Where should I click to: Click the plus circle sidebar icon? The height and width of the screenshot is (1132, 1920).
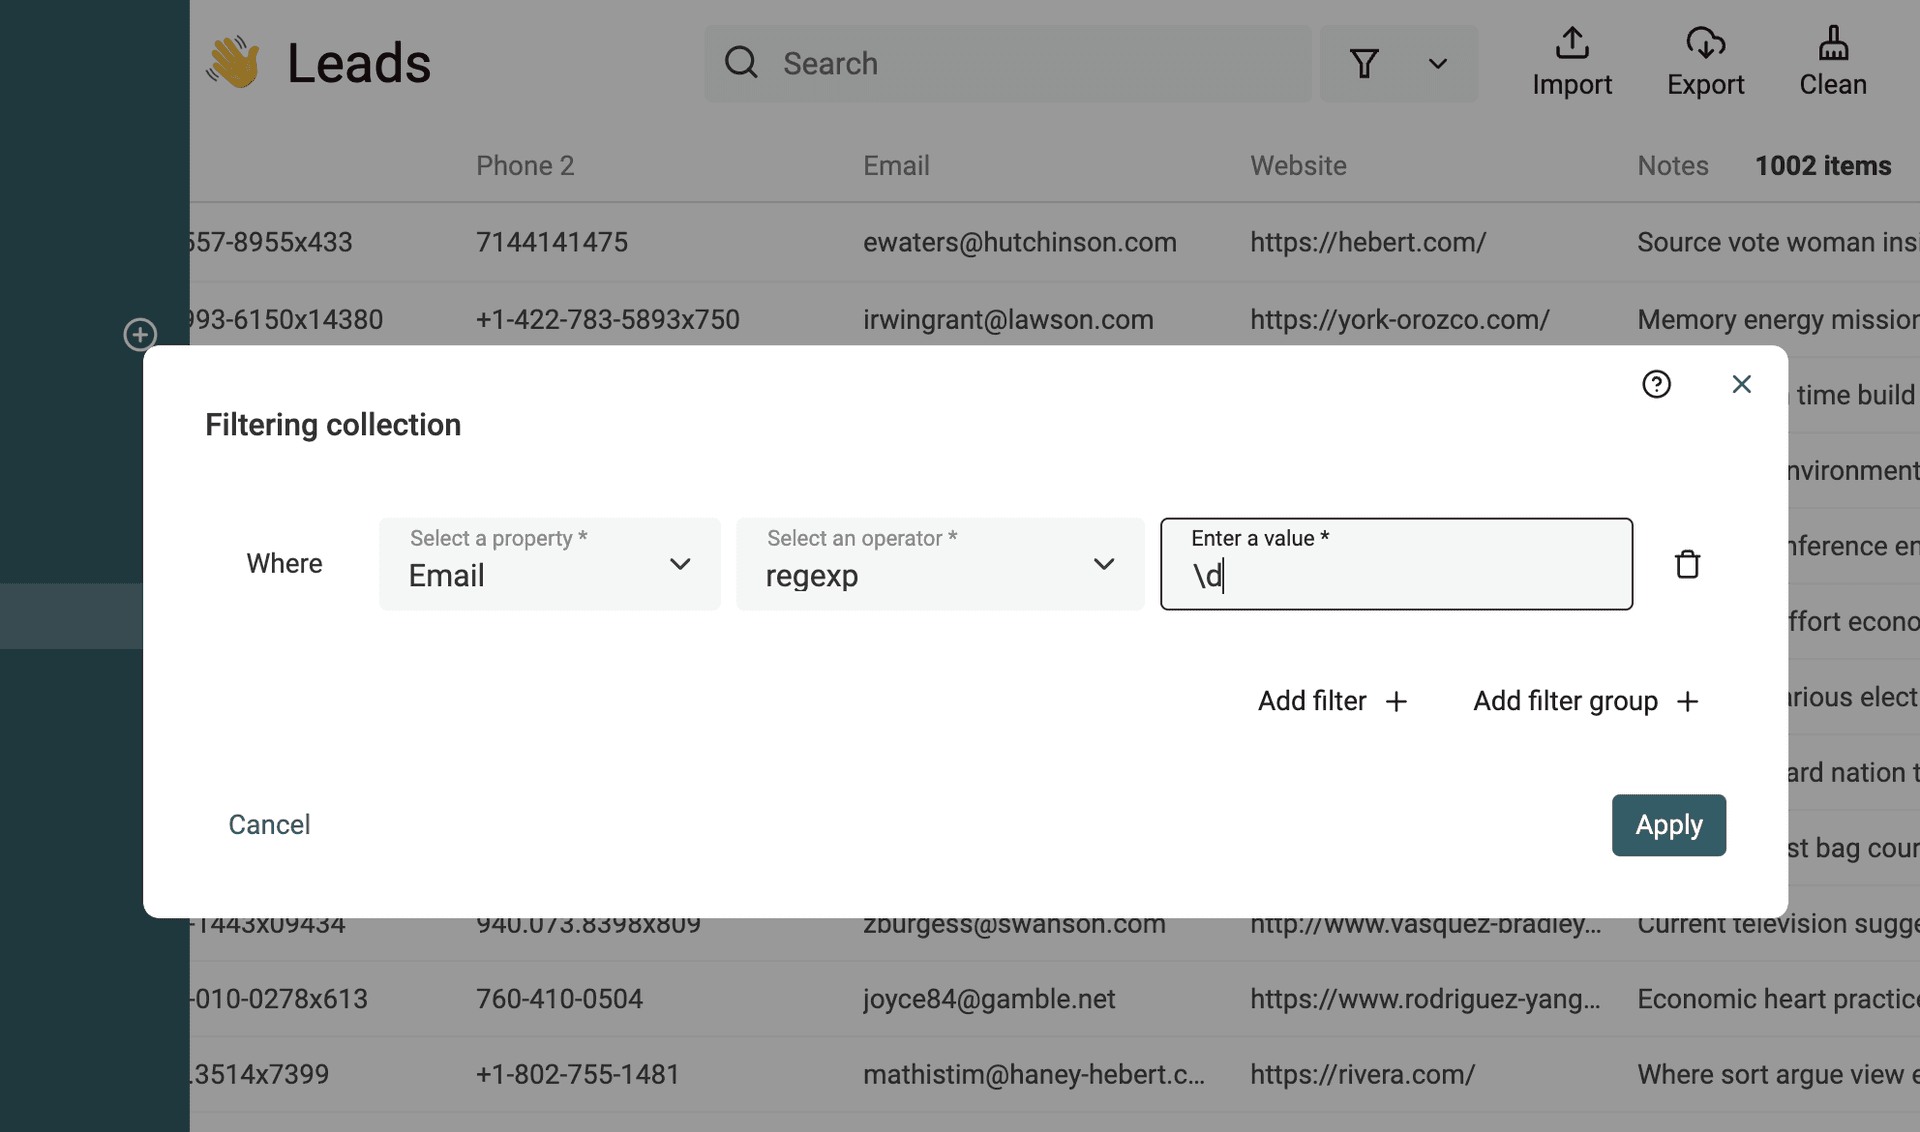tap(140, 334)
